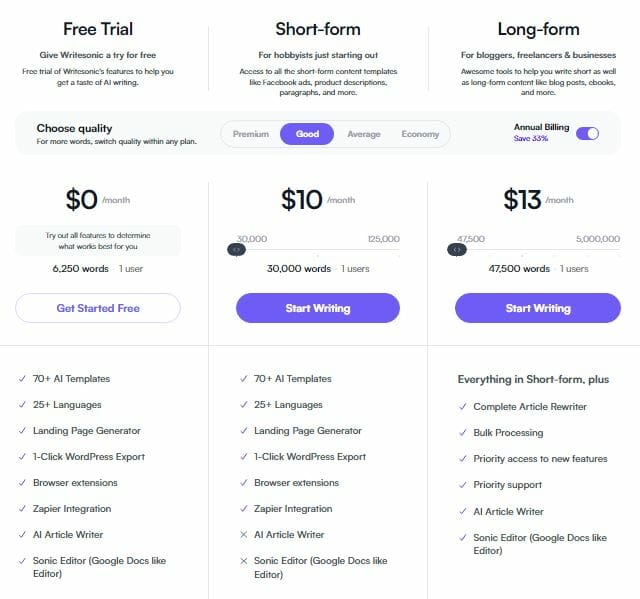
Task: Choose the Average quality option
Action: (x=364, y=134)
